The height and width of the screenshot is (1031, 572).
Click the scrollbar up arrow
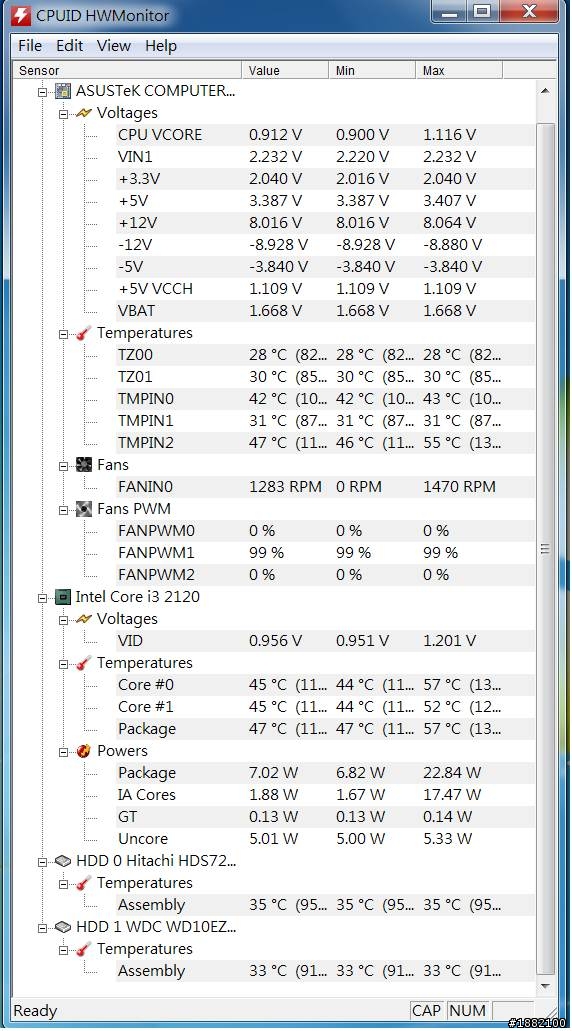tap(544, 91)
